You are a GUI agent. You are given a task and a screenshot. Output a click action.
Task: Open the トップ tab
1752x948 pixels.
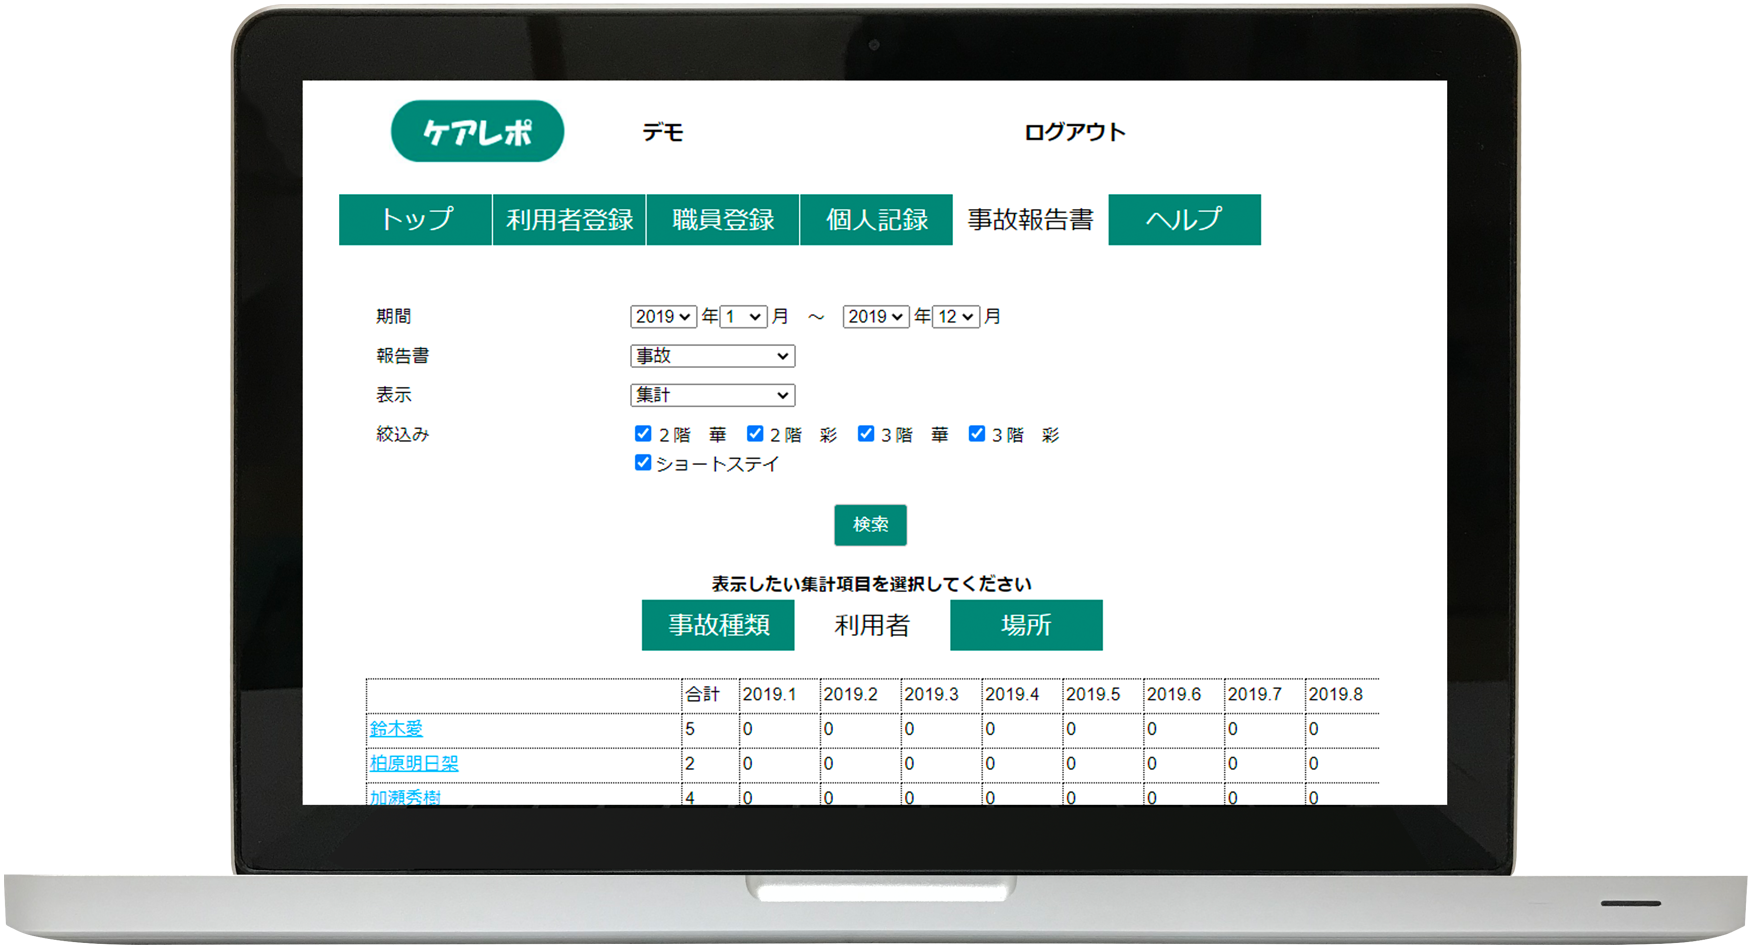point(415,219)
